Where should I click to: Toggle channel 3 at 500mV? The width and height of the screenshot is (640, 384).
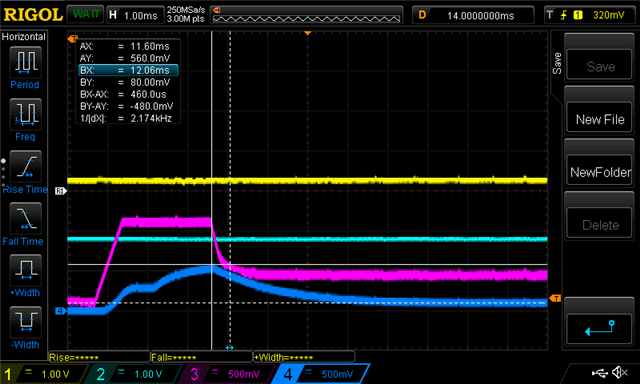pyautogui.click(x=227, y=374)
